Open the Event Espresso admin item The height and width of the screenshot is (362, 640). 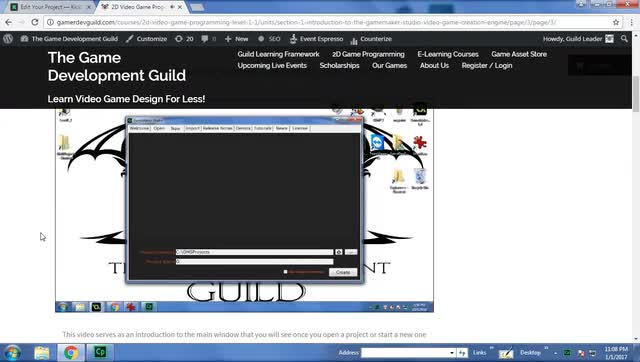click(x=316, y=39)
